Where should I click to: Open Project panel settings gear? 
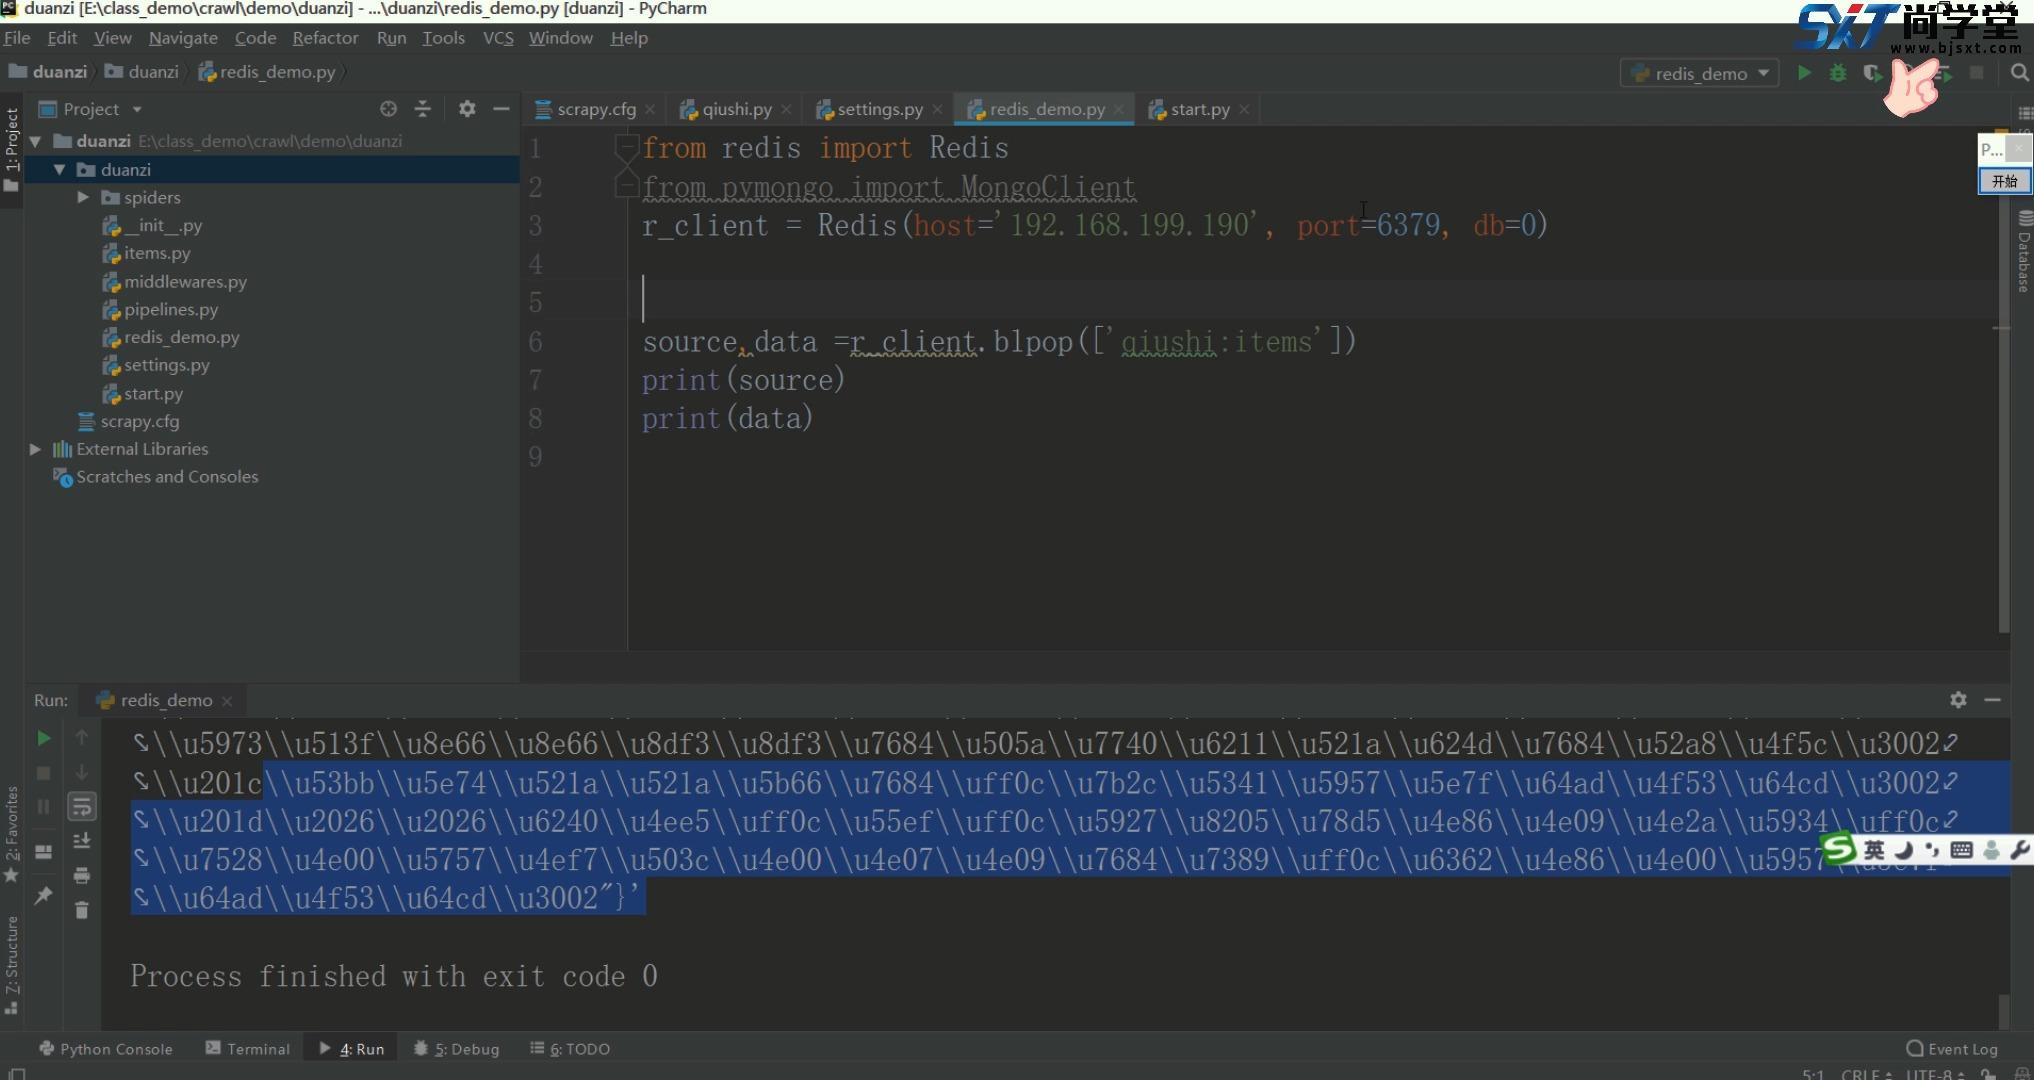(467, 109)
